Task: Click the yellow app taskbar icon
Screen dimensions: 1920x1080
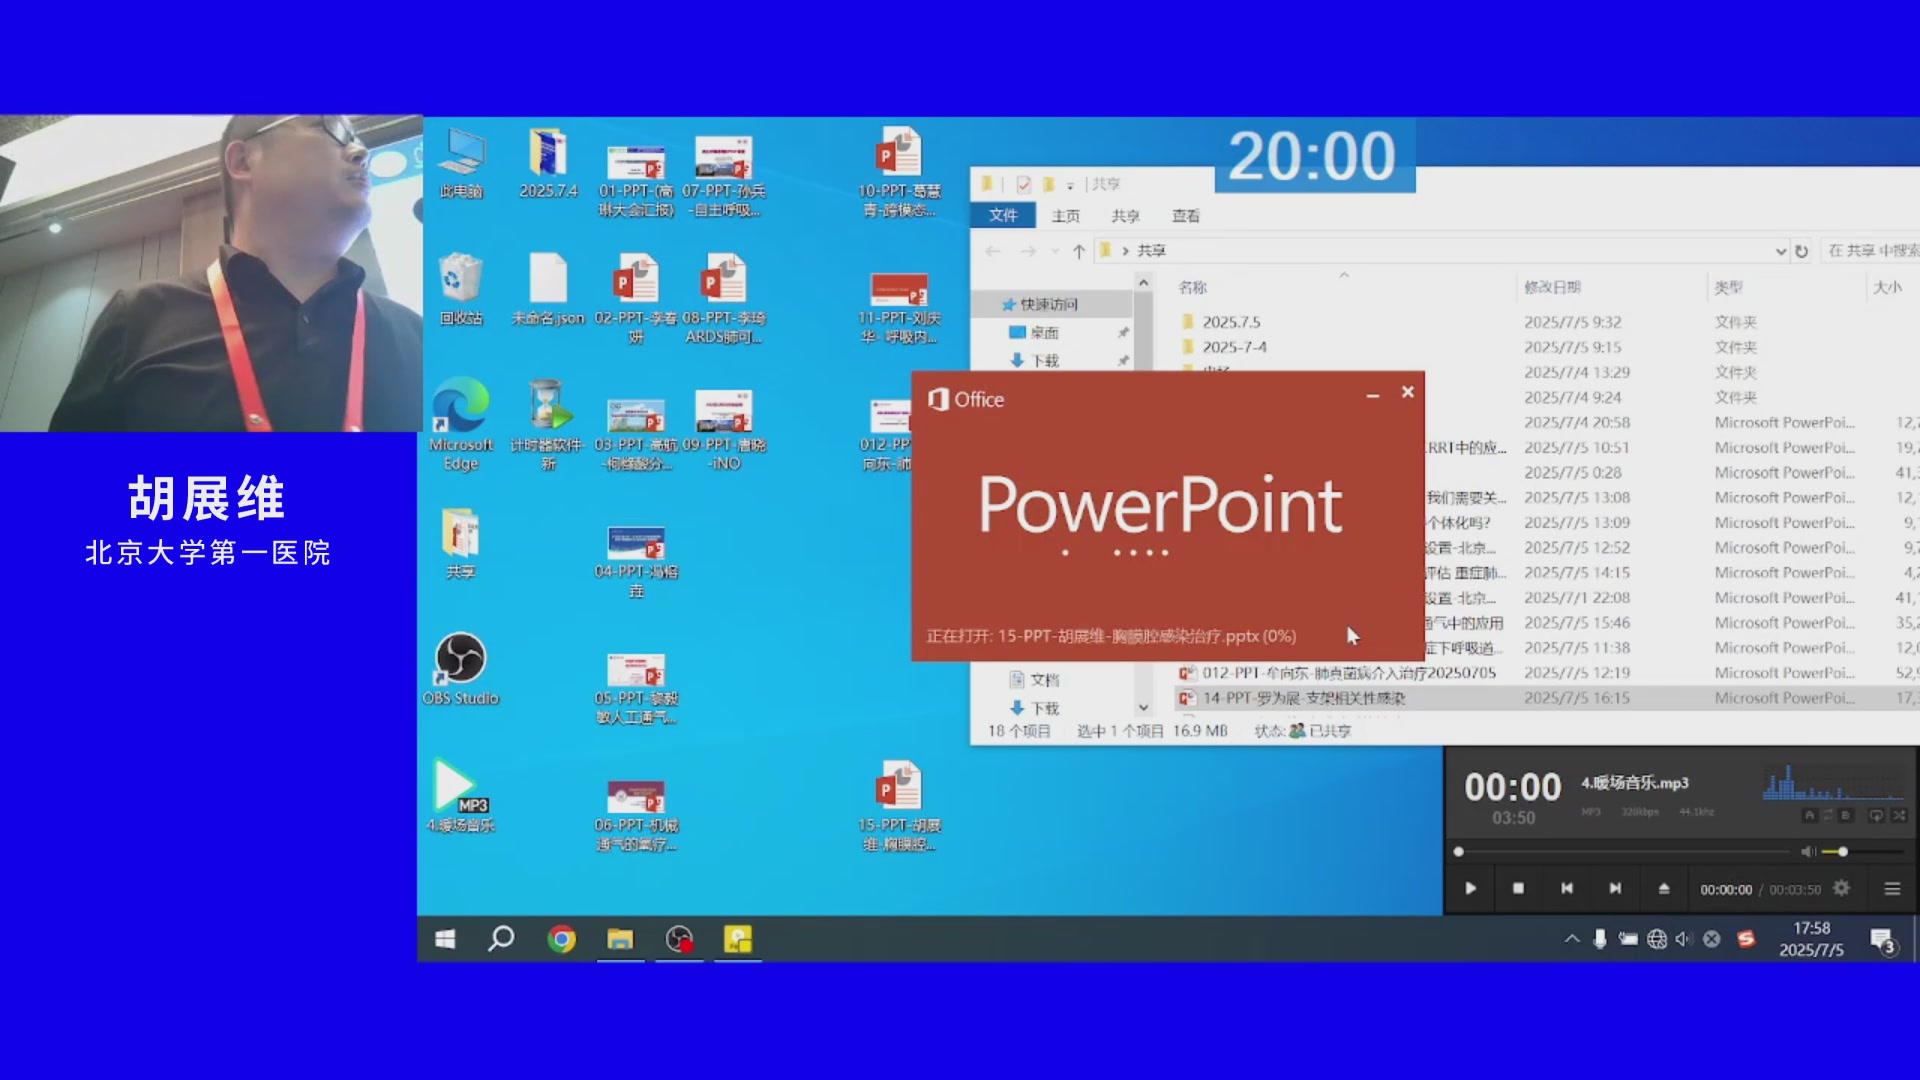Action: (738, 939)
